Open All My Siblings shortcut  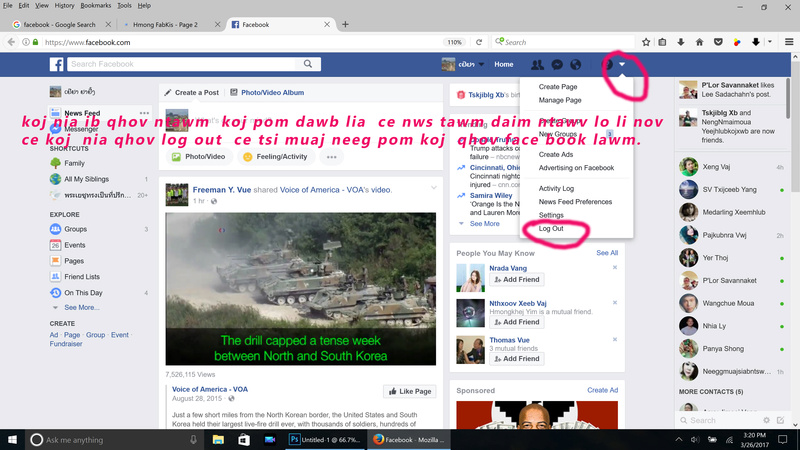point(86,179)
